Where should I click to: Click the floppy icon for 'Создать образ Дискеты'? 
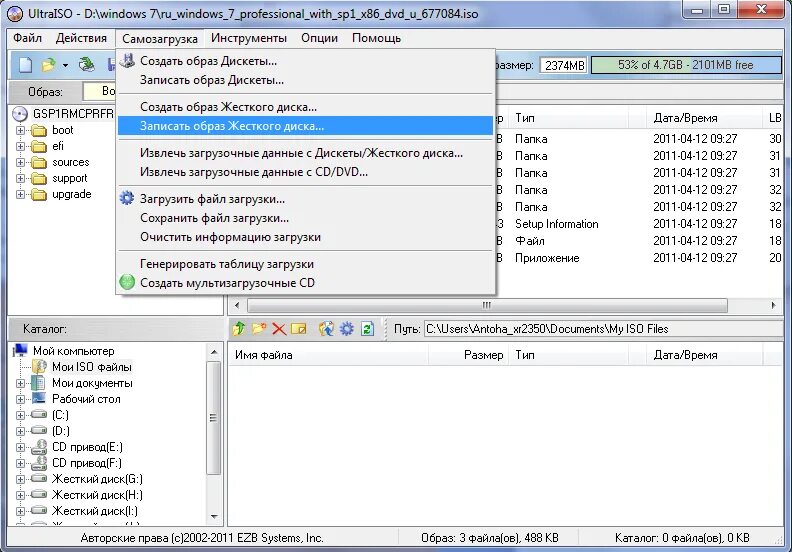127,61
